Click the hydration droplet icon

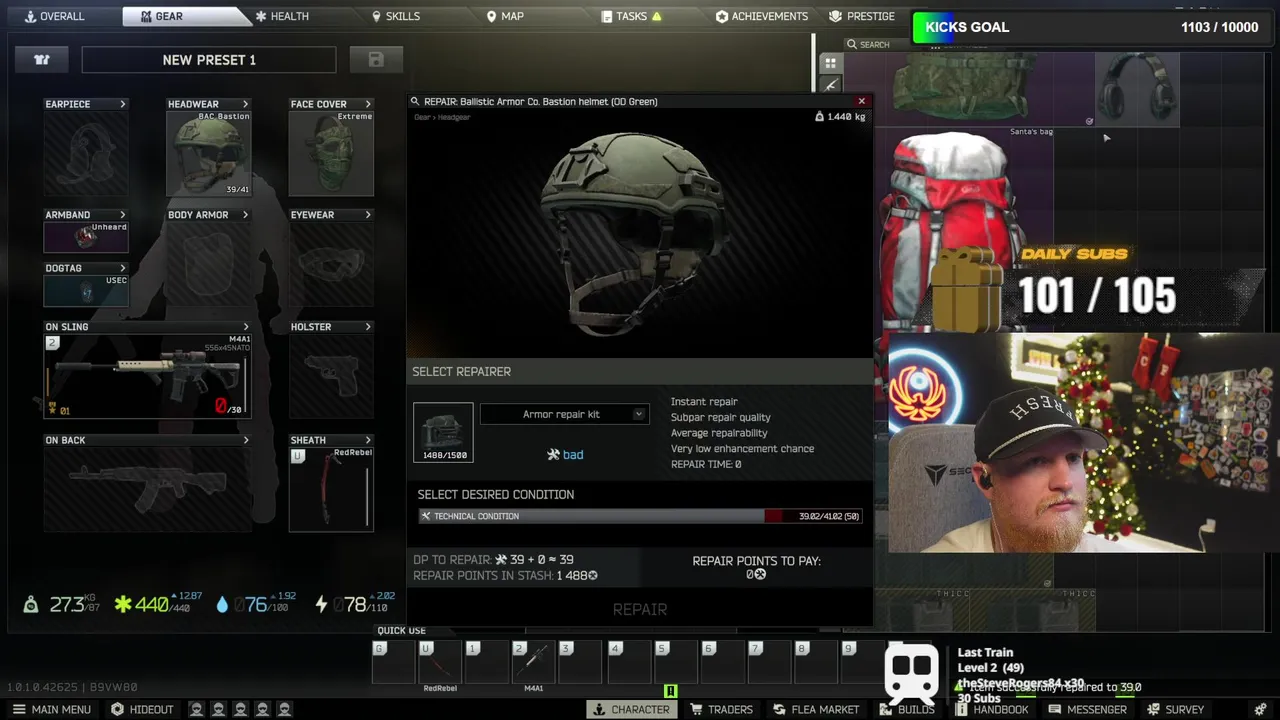point(222,604)
